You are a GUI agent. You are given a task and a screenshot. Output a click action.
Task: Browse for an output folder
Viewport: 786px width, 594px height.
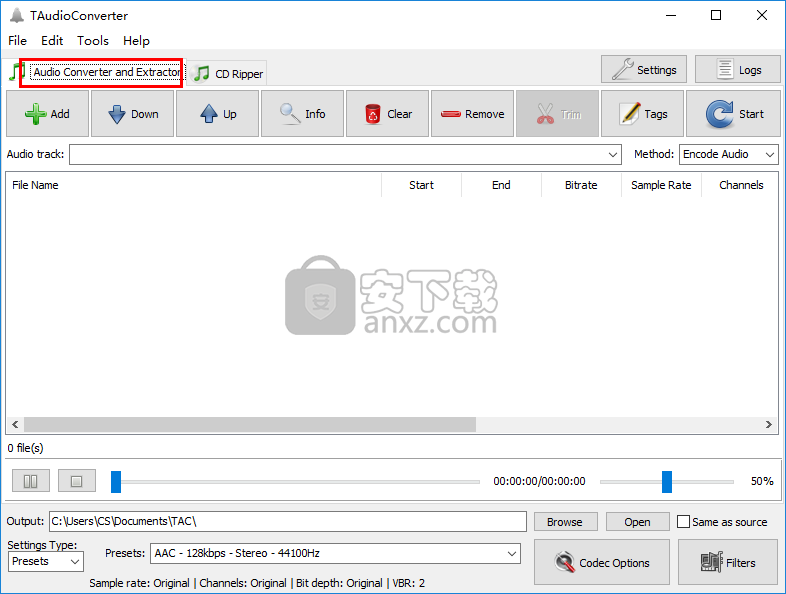tap(565, 522)
